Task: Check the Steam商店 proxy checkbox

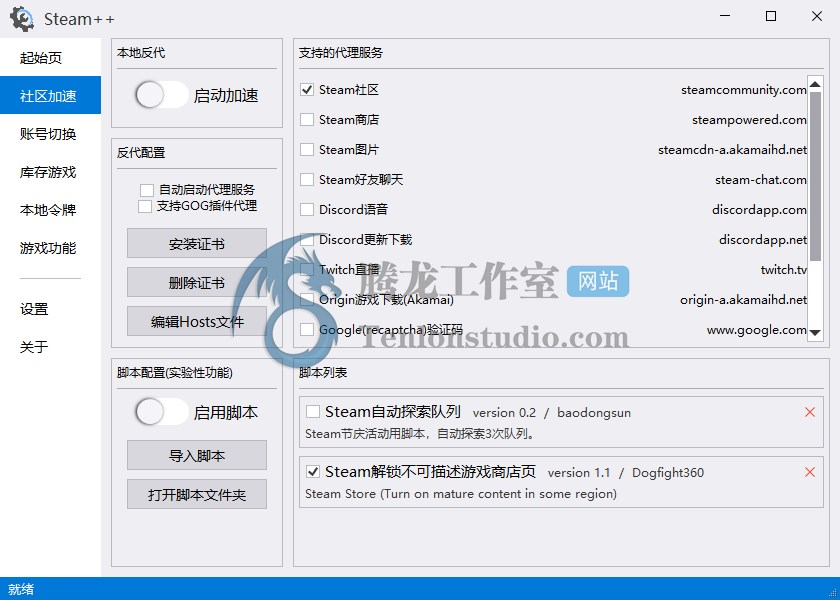Action: (307, 119)
